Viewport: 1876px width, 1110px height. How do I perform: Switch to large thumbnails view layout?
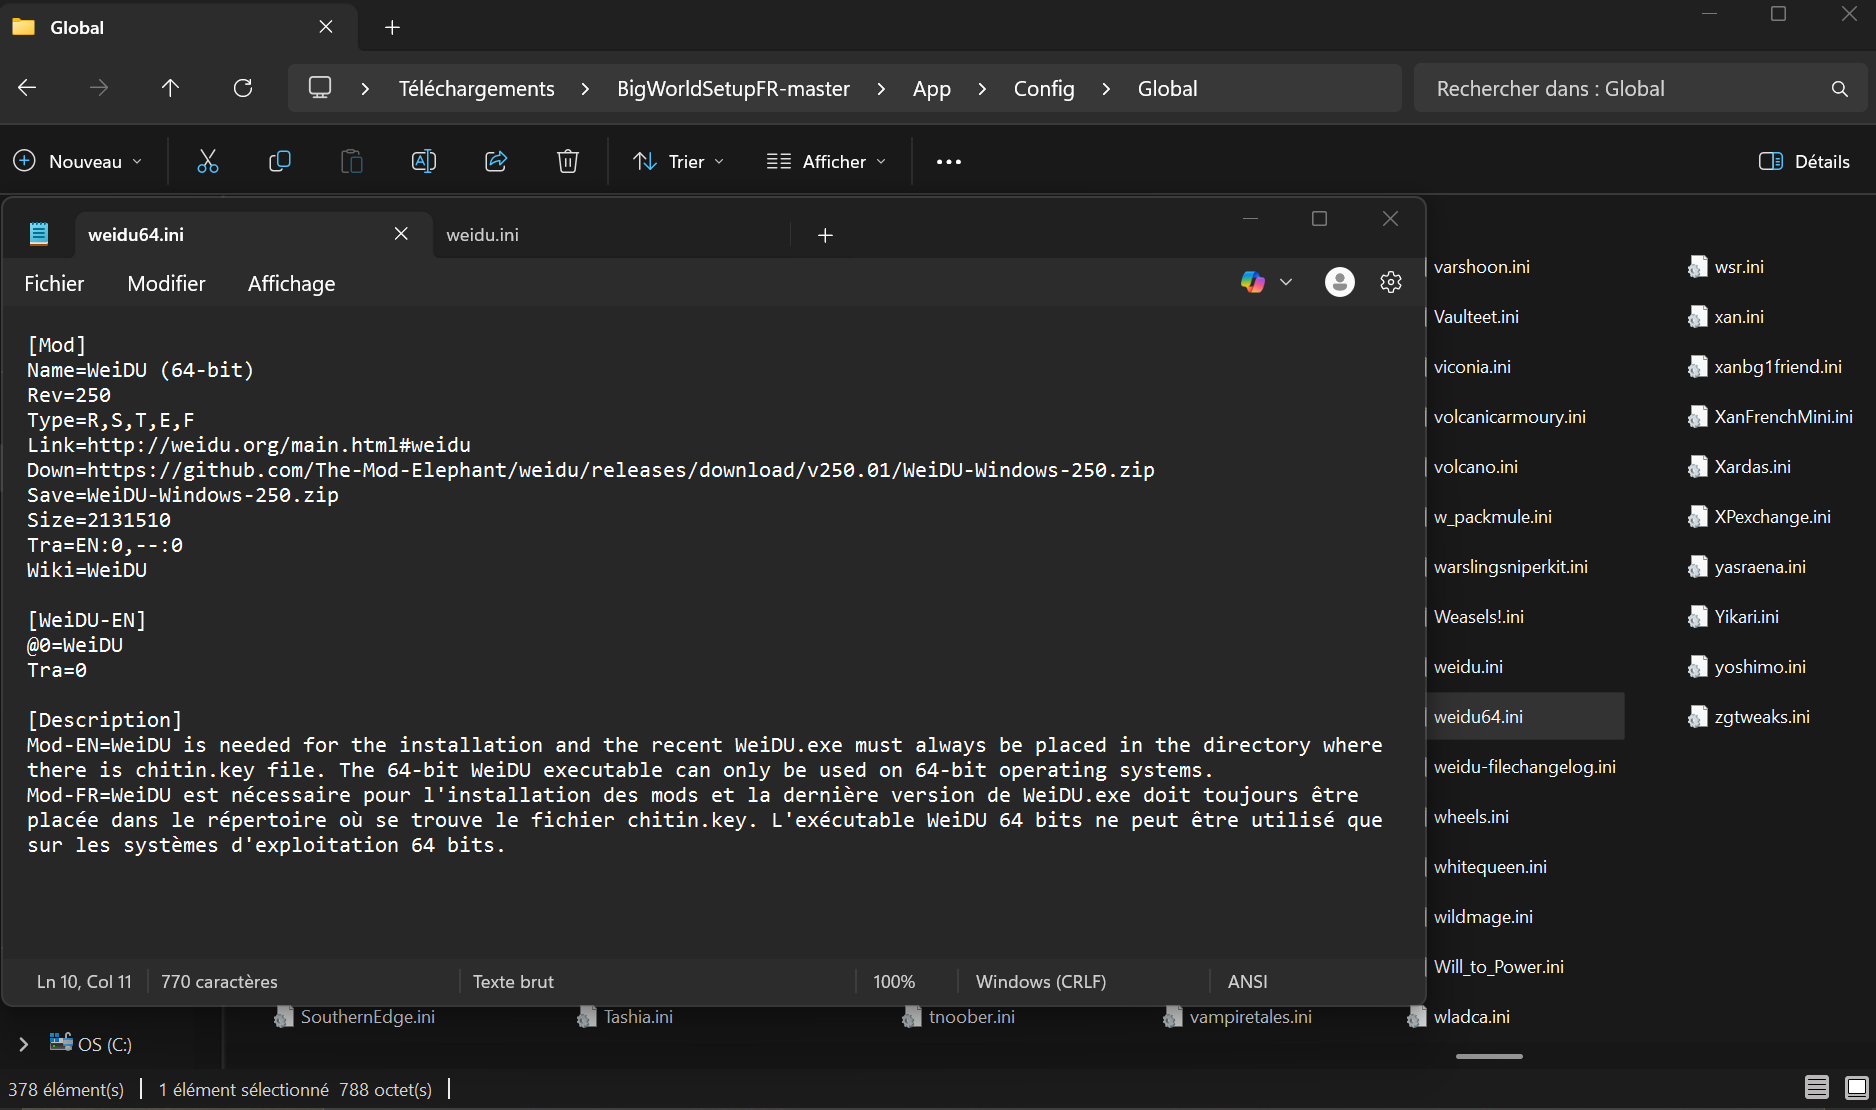1857,1087
